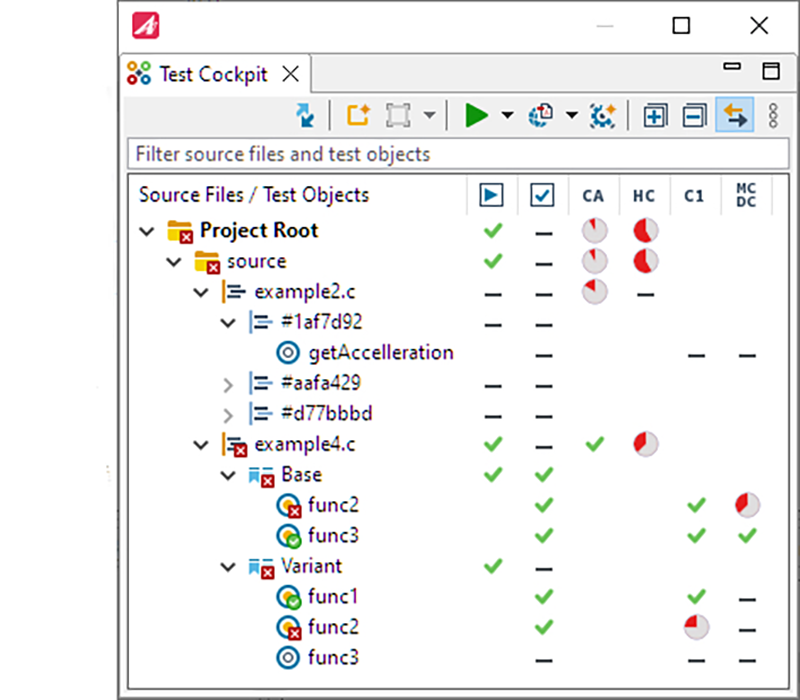Click the new folder with star icon
The image size is (800, 700).
(x=358, y=116)
